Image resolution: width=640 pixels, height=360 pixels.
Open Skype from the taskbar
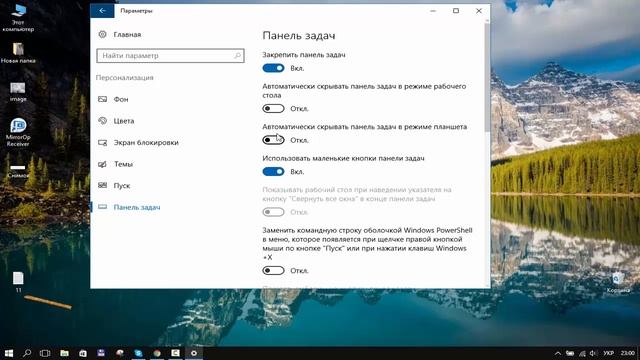tap(138, 353)
